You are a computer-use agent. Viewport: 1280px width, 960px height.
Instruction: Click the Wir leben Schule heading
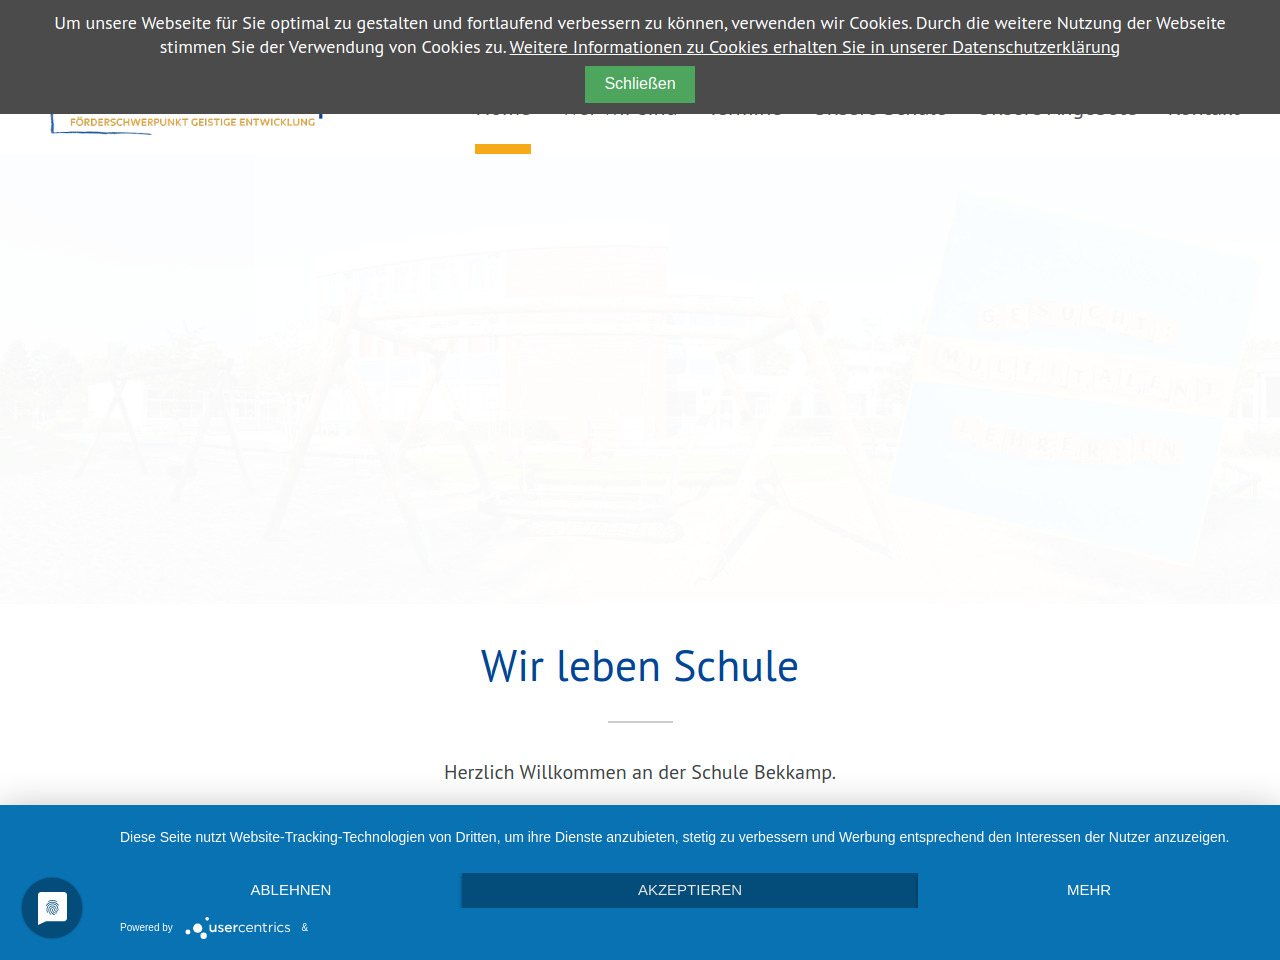coord(640,667)
